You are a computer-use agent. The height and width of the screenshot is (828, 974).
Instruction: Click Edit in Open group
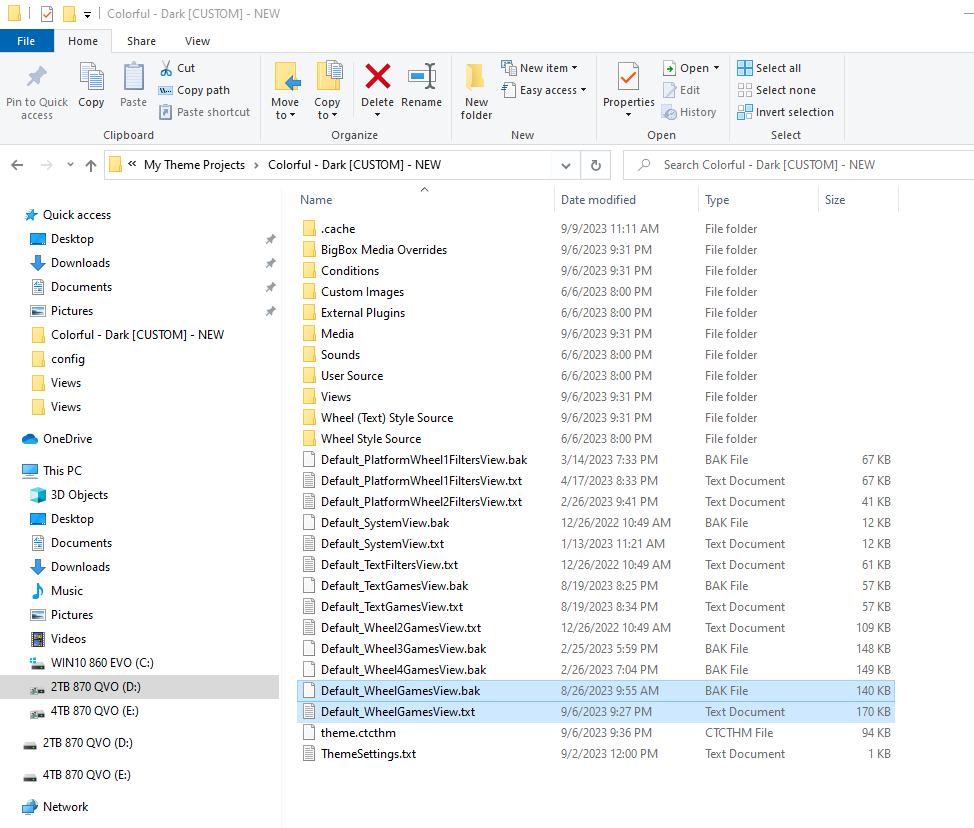point(682,90)
